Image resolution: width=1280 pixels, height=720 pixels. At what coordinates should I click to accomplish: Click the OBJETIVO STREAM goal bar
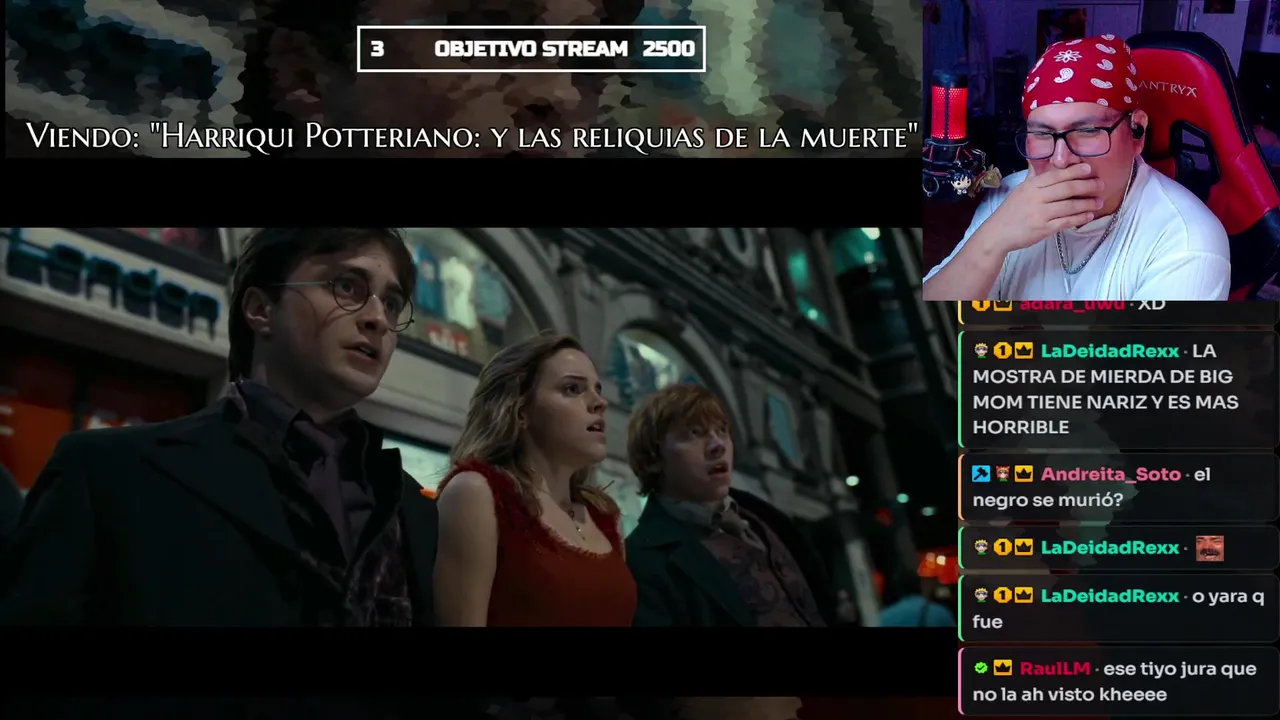[x=531, y=49]
